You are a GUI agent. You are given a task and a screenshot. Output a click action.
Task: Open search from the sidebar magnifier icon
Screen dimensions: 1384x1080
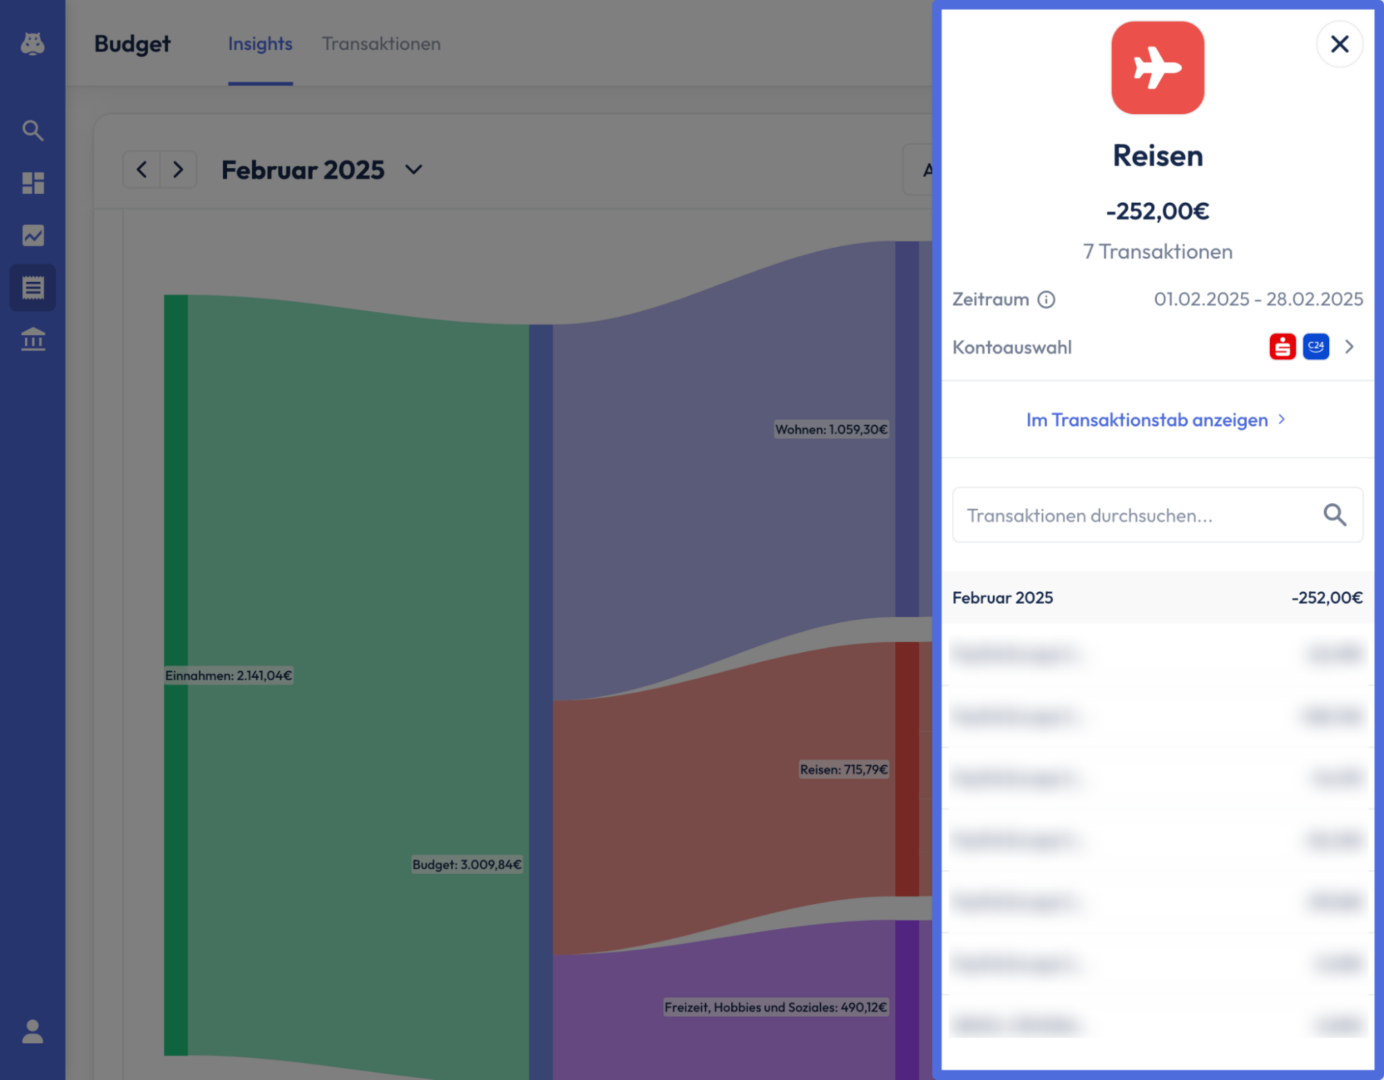(33, 130)
